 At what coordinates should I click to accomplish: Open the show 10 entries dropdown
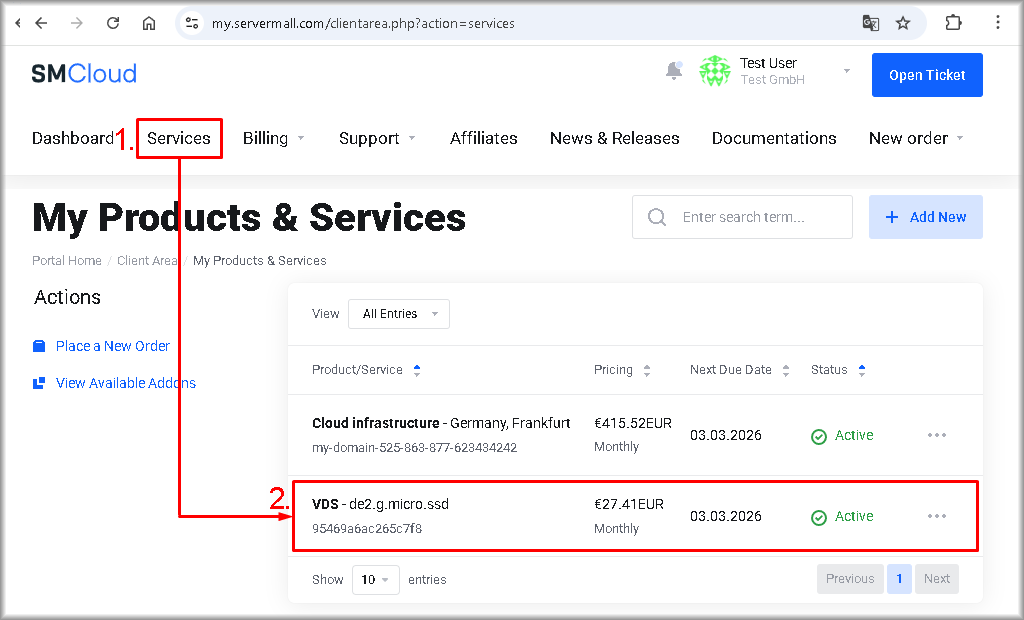pos(375,580)
